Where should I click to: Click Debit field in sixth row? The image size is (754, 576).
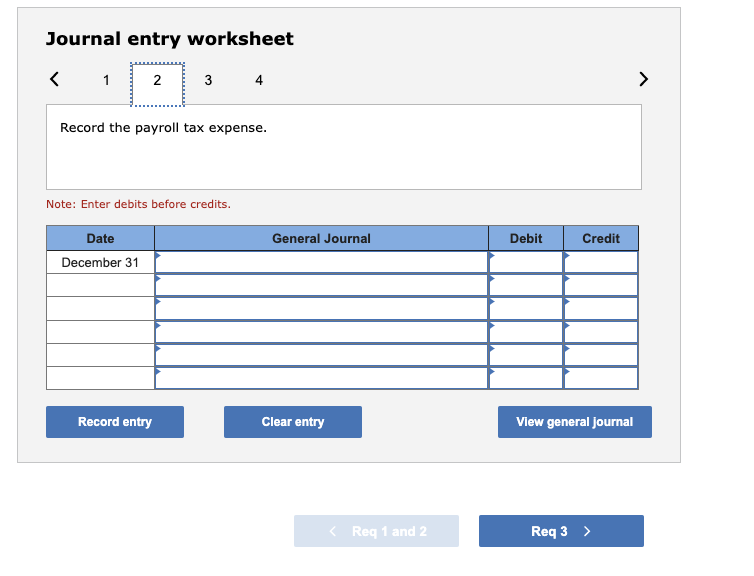(526, 378)
